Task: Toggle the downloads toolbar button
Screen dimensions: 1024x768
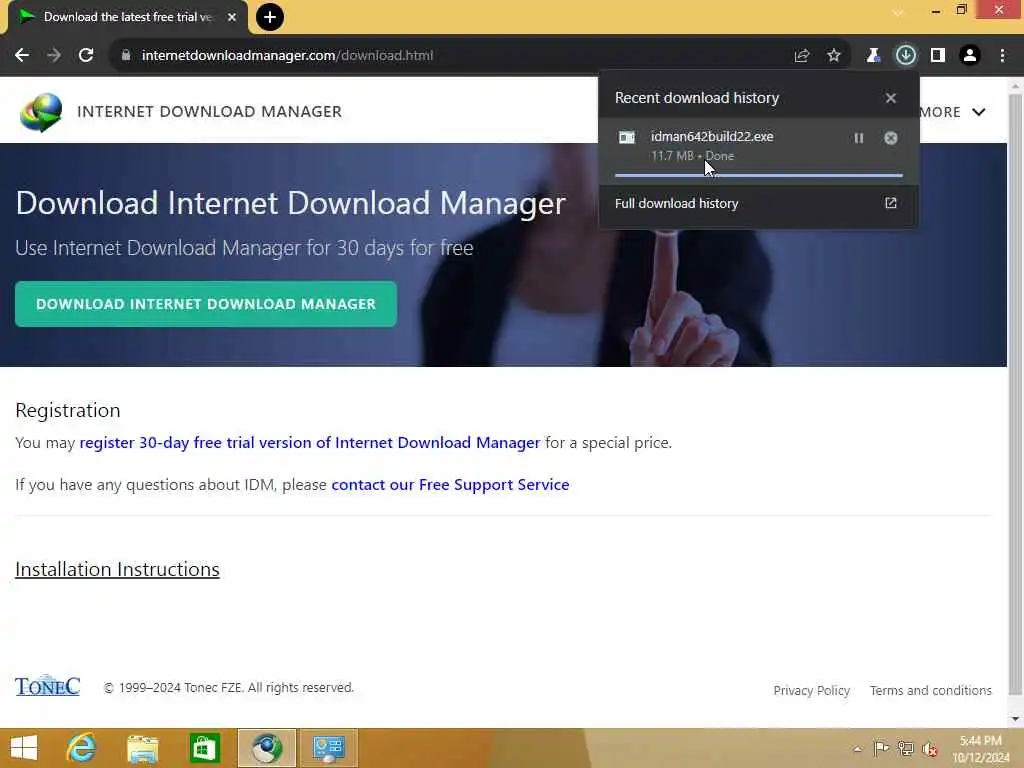Action: tap(906, 56)
